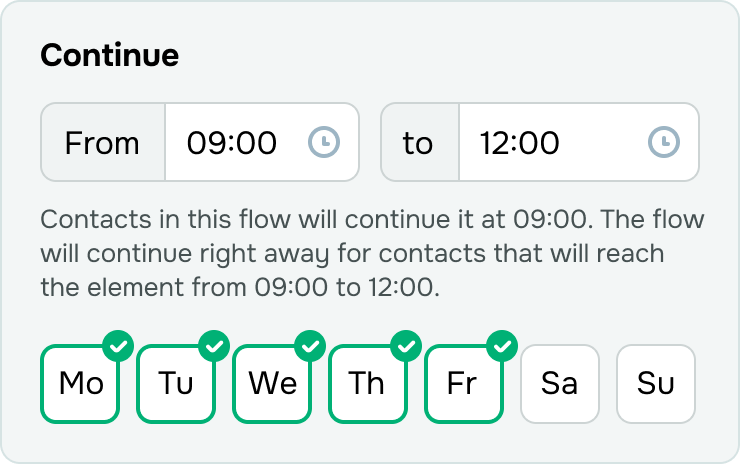Click the Continue heading

tap(109, 55)
